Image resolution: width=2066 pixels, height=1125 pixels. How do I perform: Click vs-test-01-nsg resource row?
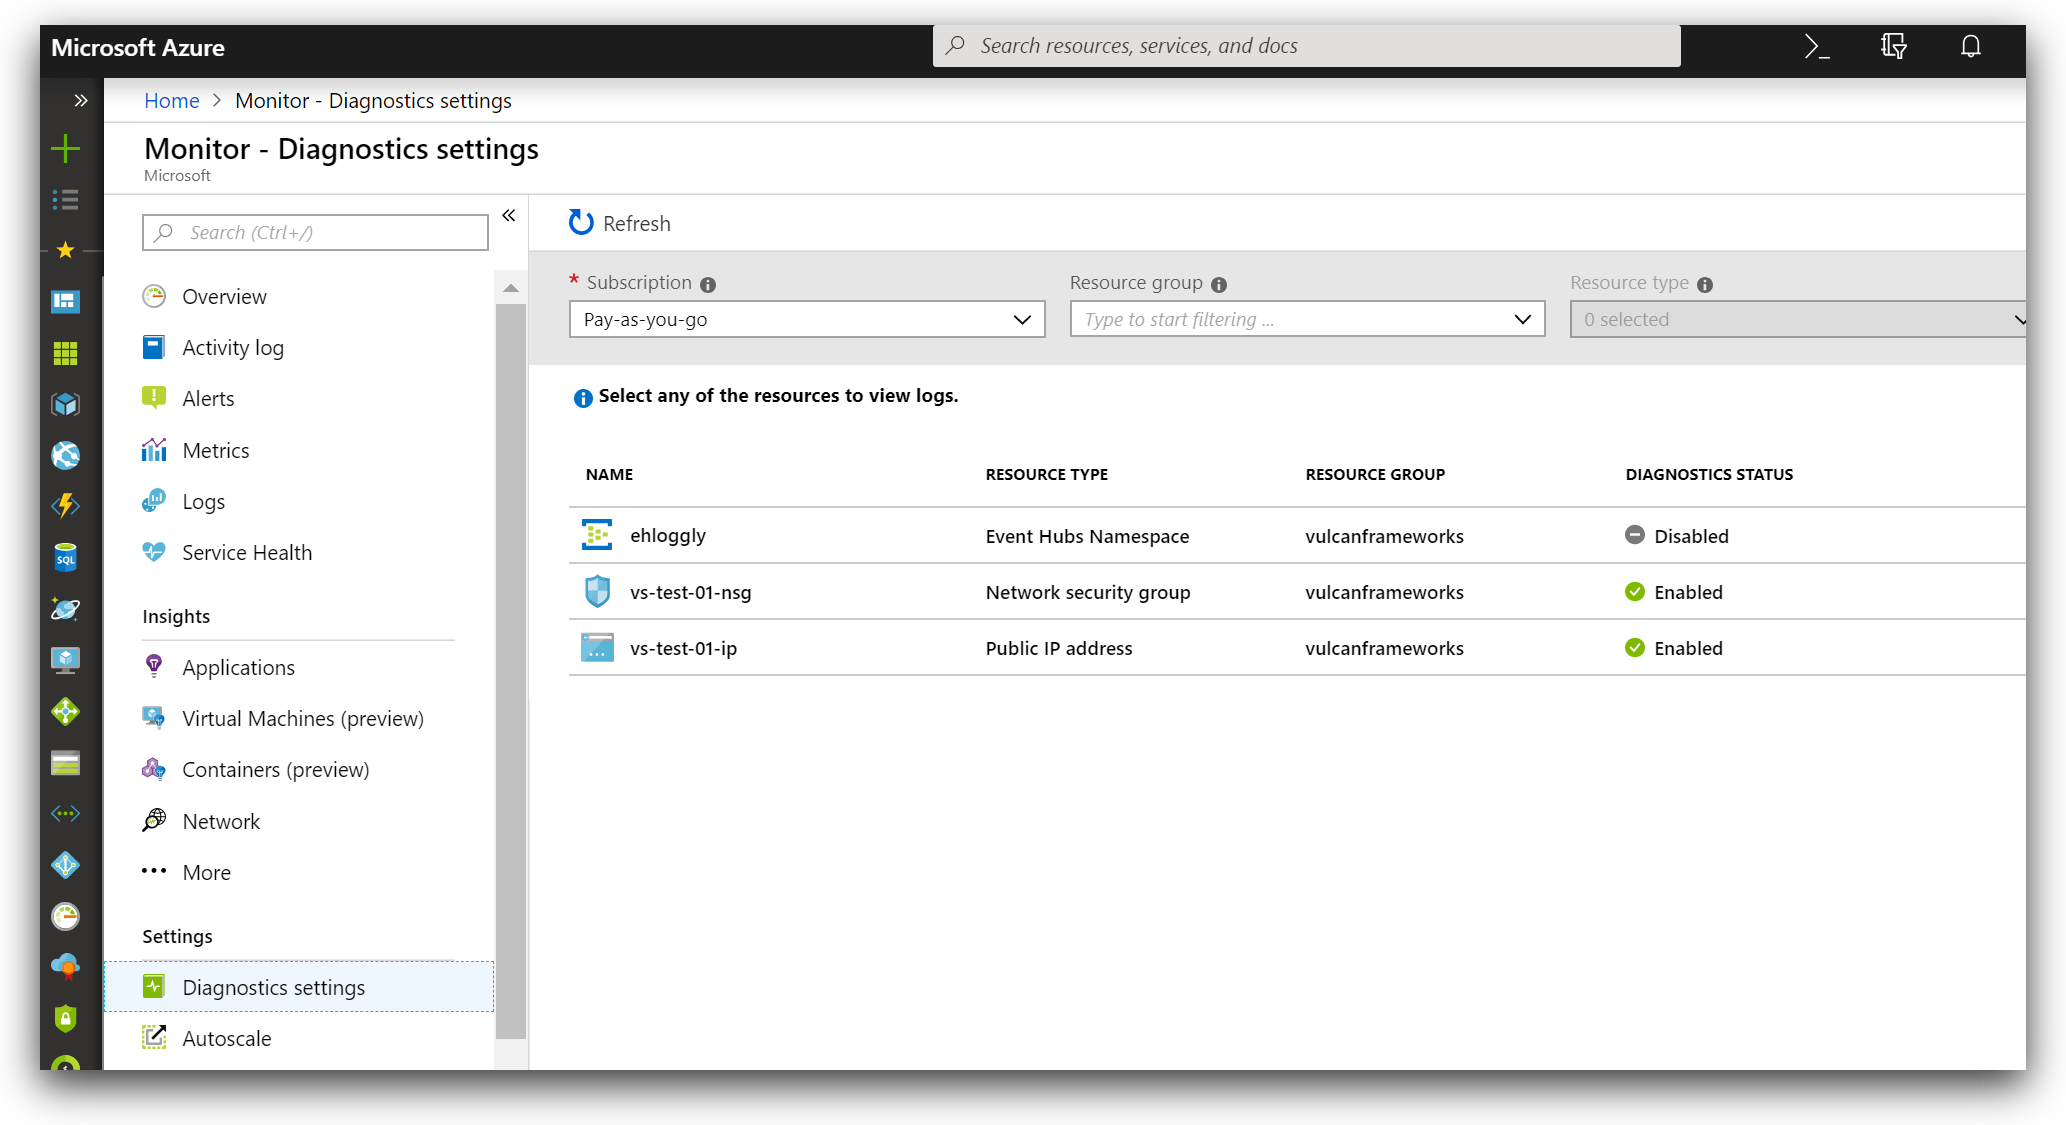pos(690,593)
